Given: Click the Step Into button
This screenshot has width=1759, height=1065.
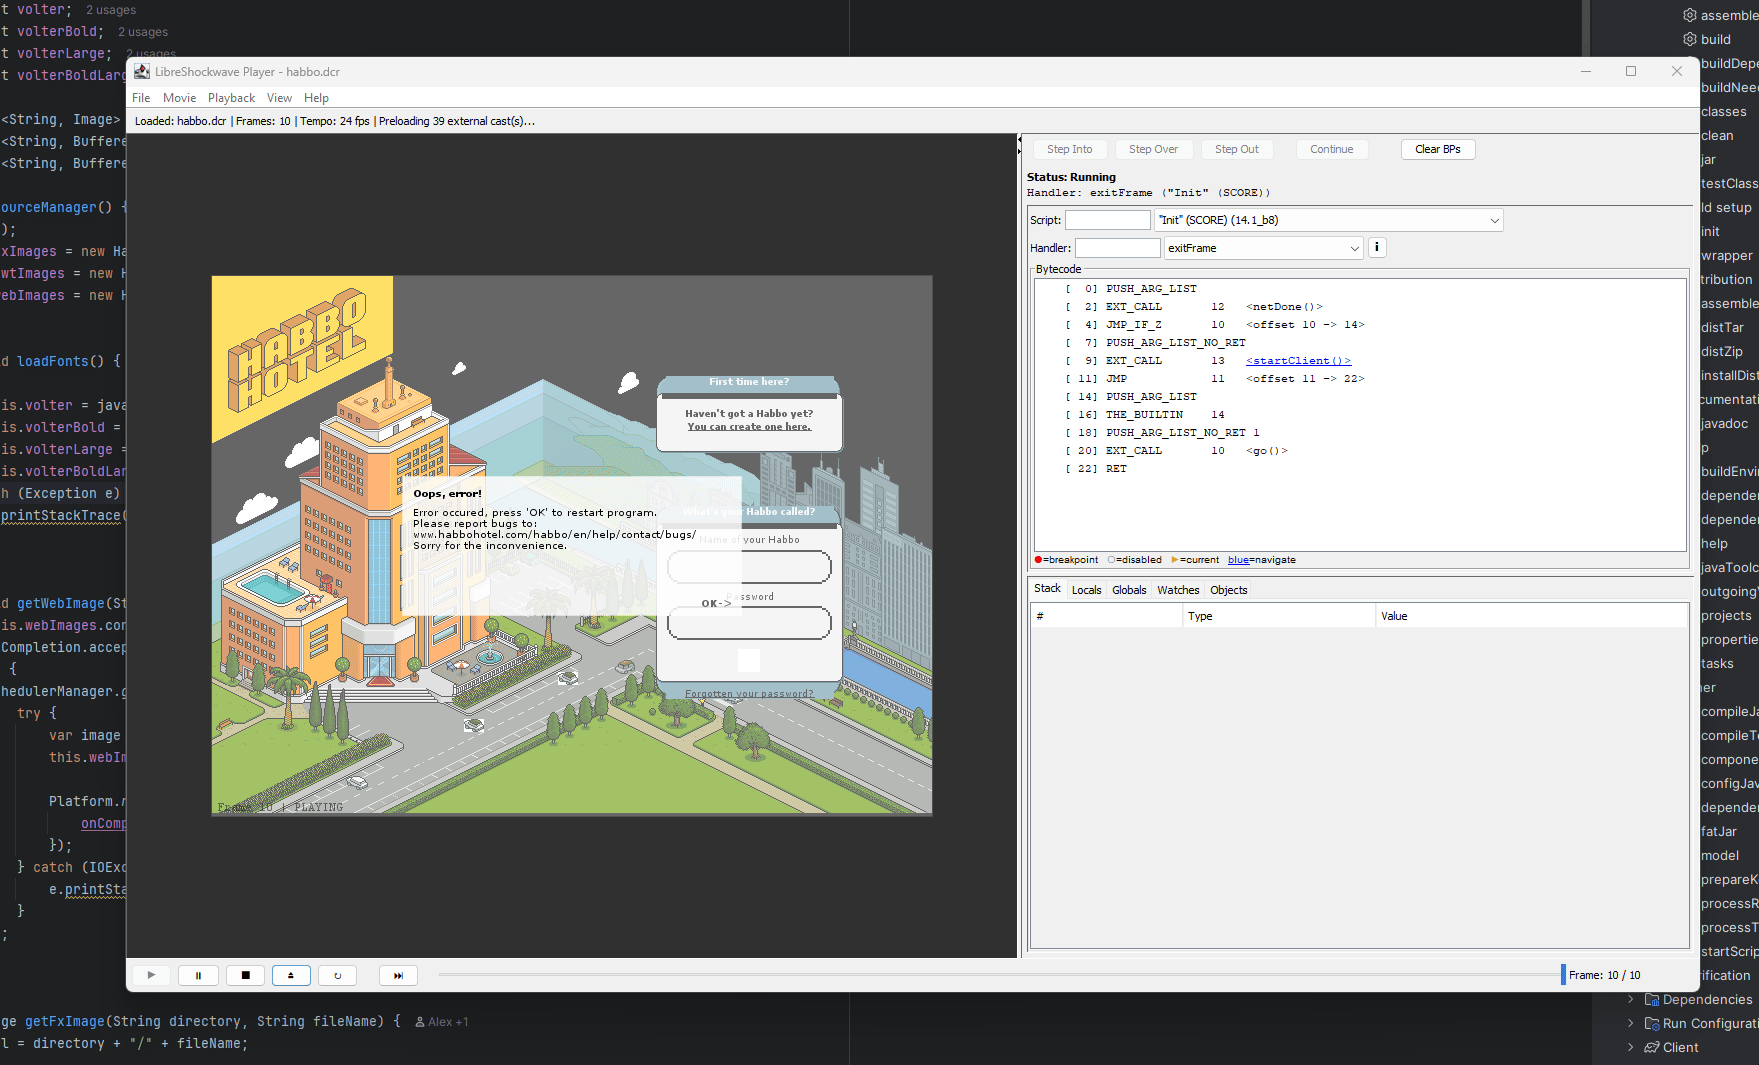Looking at the screenshot, I should click(1070, 149).
